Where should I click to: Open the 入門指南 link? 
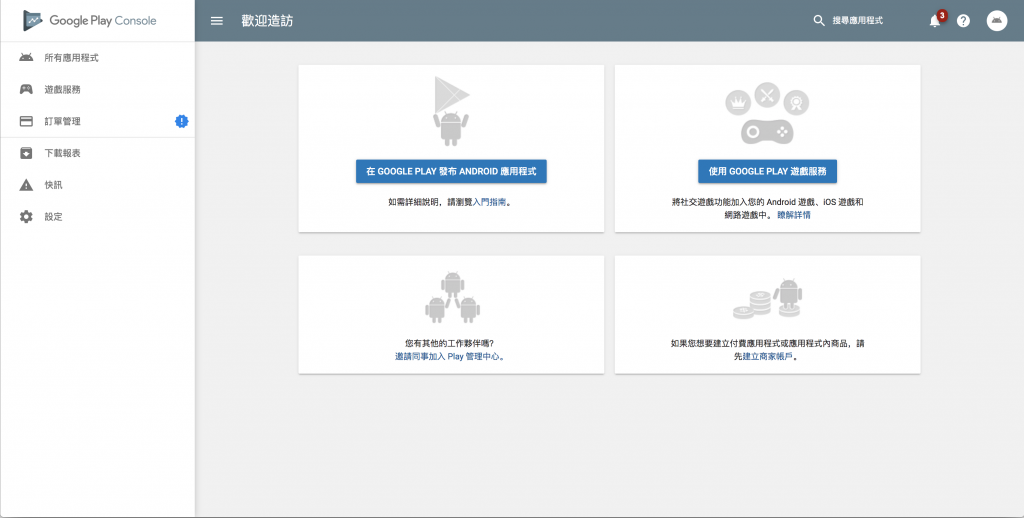point(489,202)
